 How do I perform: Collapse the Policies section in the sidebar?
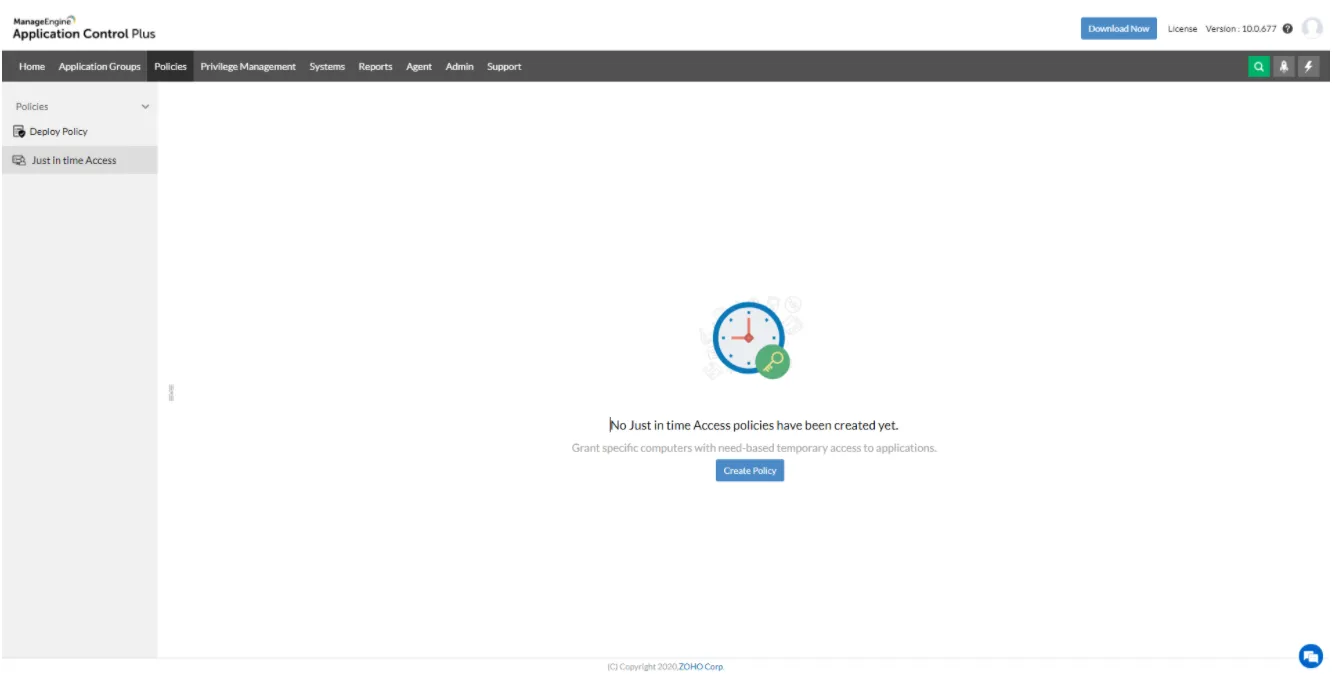146,106
